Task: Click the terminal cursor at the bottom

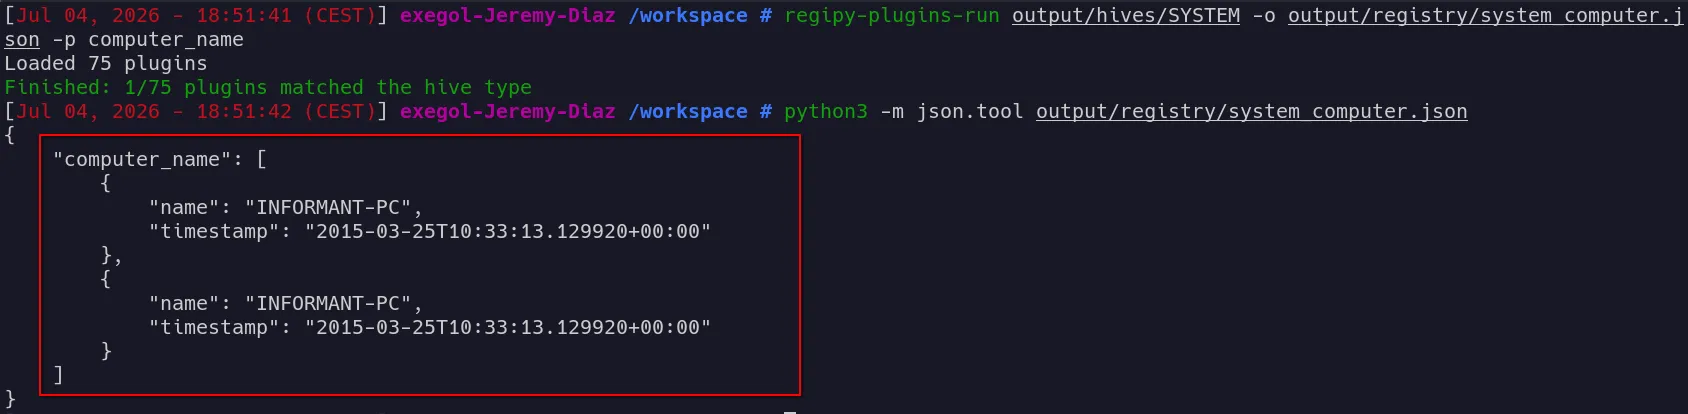Action: [790, 411]
